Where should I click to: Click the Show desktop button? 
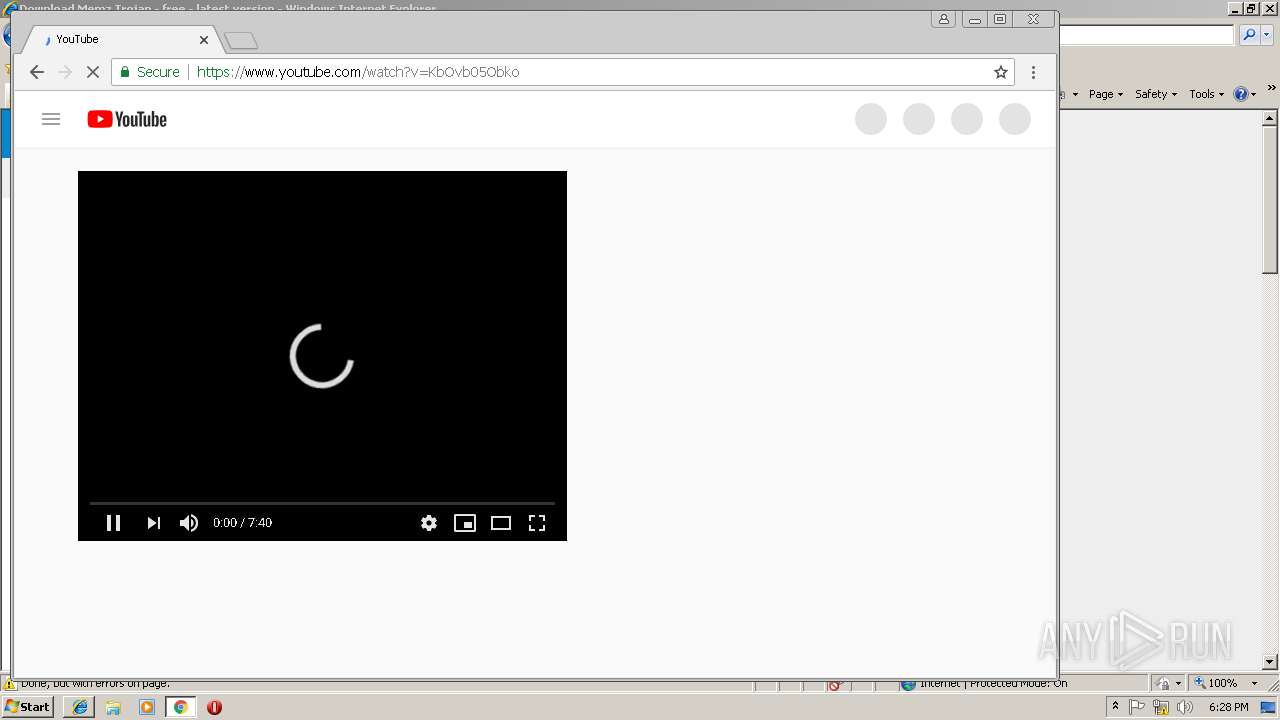[x=1269, y=707]
